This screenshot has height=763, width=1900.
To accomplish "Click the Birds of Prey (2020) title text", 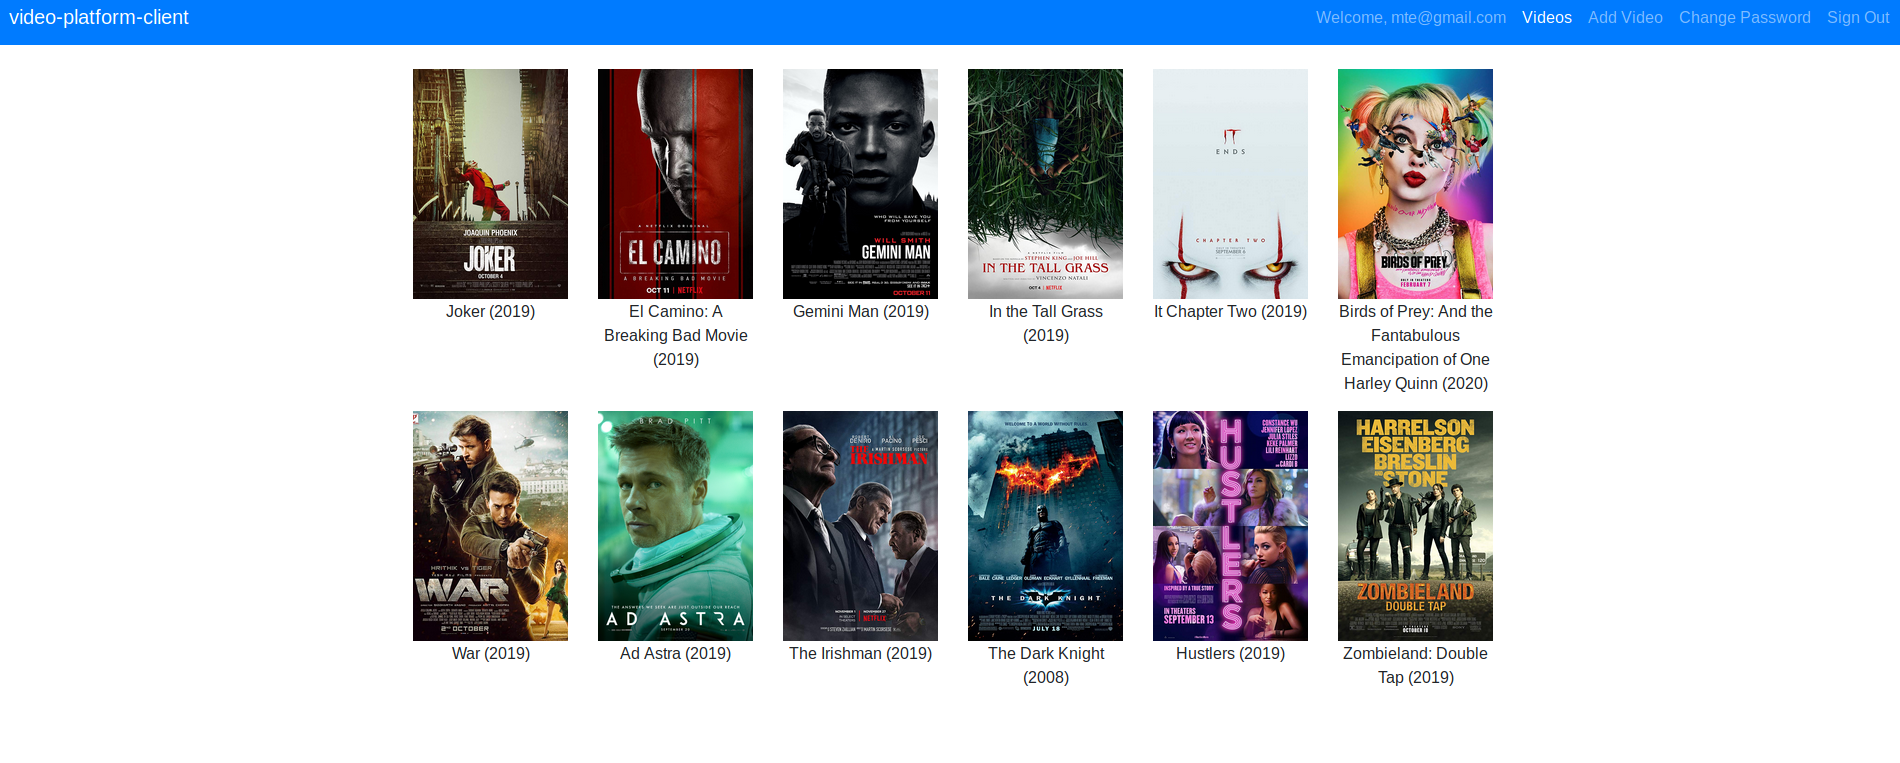I will click(x=1415, y=348).
